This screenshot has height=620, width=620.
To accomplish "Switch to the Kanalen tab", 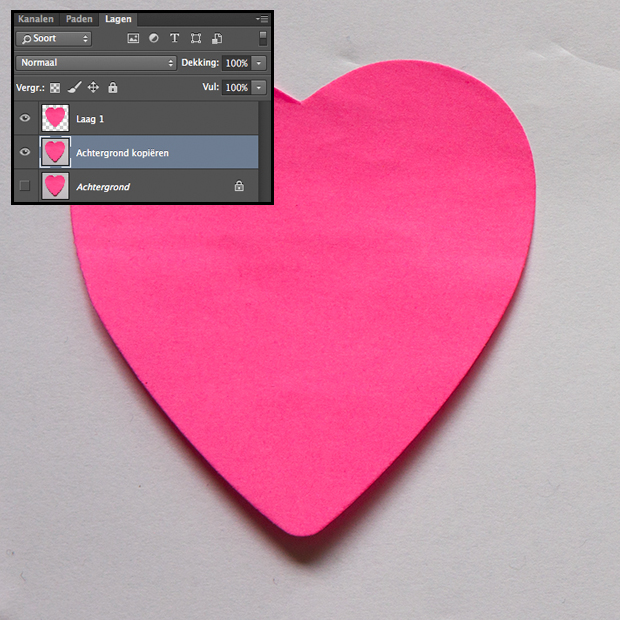I will coord(36,19).
